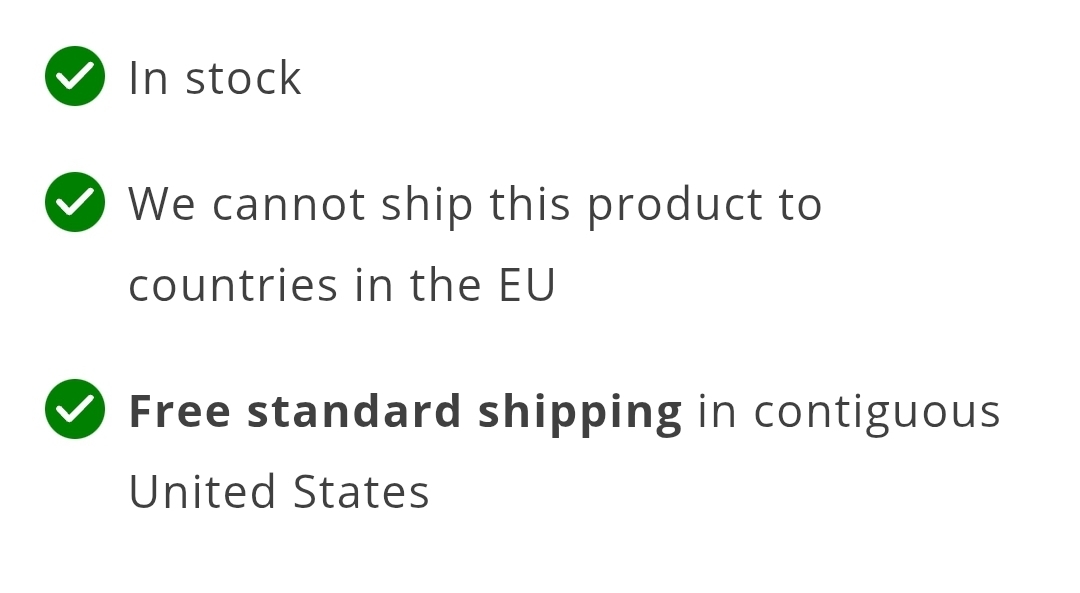This screenshot has width=1080, height=593.
Task: Select the word 'States' on the last line
Action: pos(361,492)
